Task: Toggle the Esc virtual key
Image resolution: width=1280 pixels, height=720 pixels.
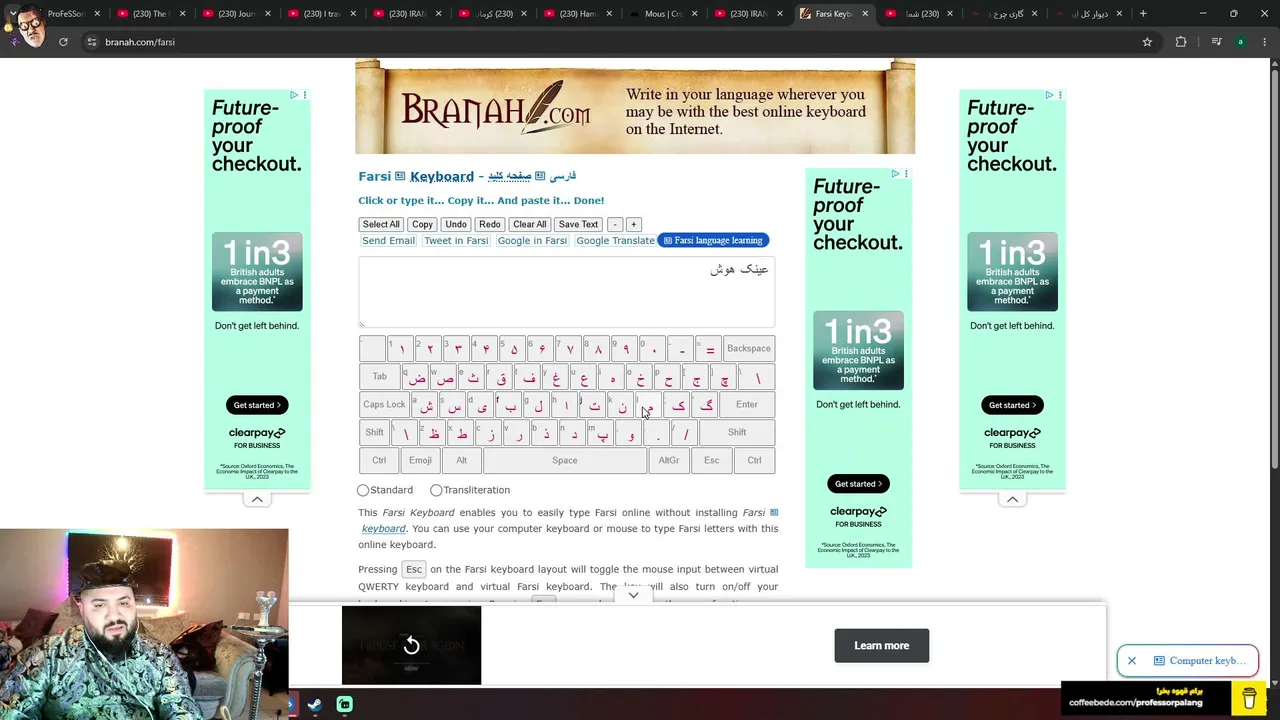Action: (x=711, y=460)
